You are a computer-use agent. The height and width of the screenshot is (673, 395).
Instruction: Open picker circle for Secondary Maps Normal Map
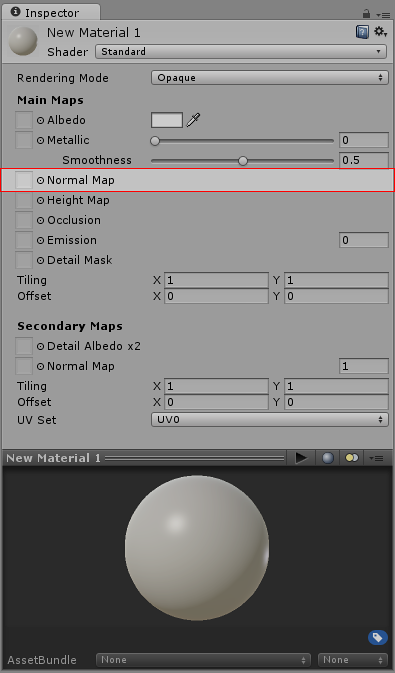point(40,366)
